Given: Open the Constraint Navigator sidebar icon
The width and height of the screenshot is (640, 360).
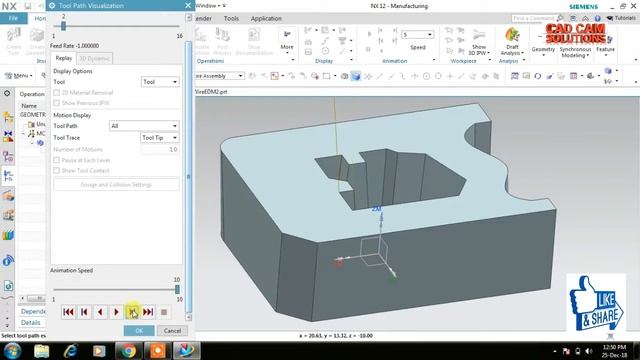Looking at the screenshot, I should 8,136.
